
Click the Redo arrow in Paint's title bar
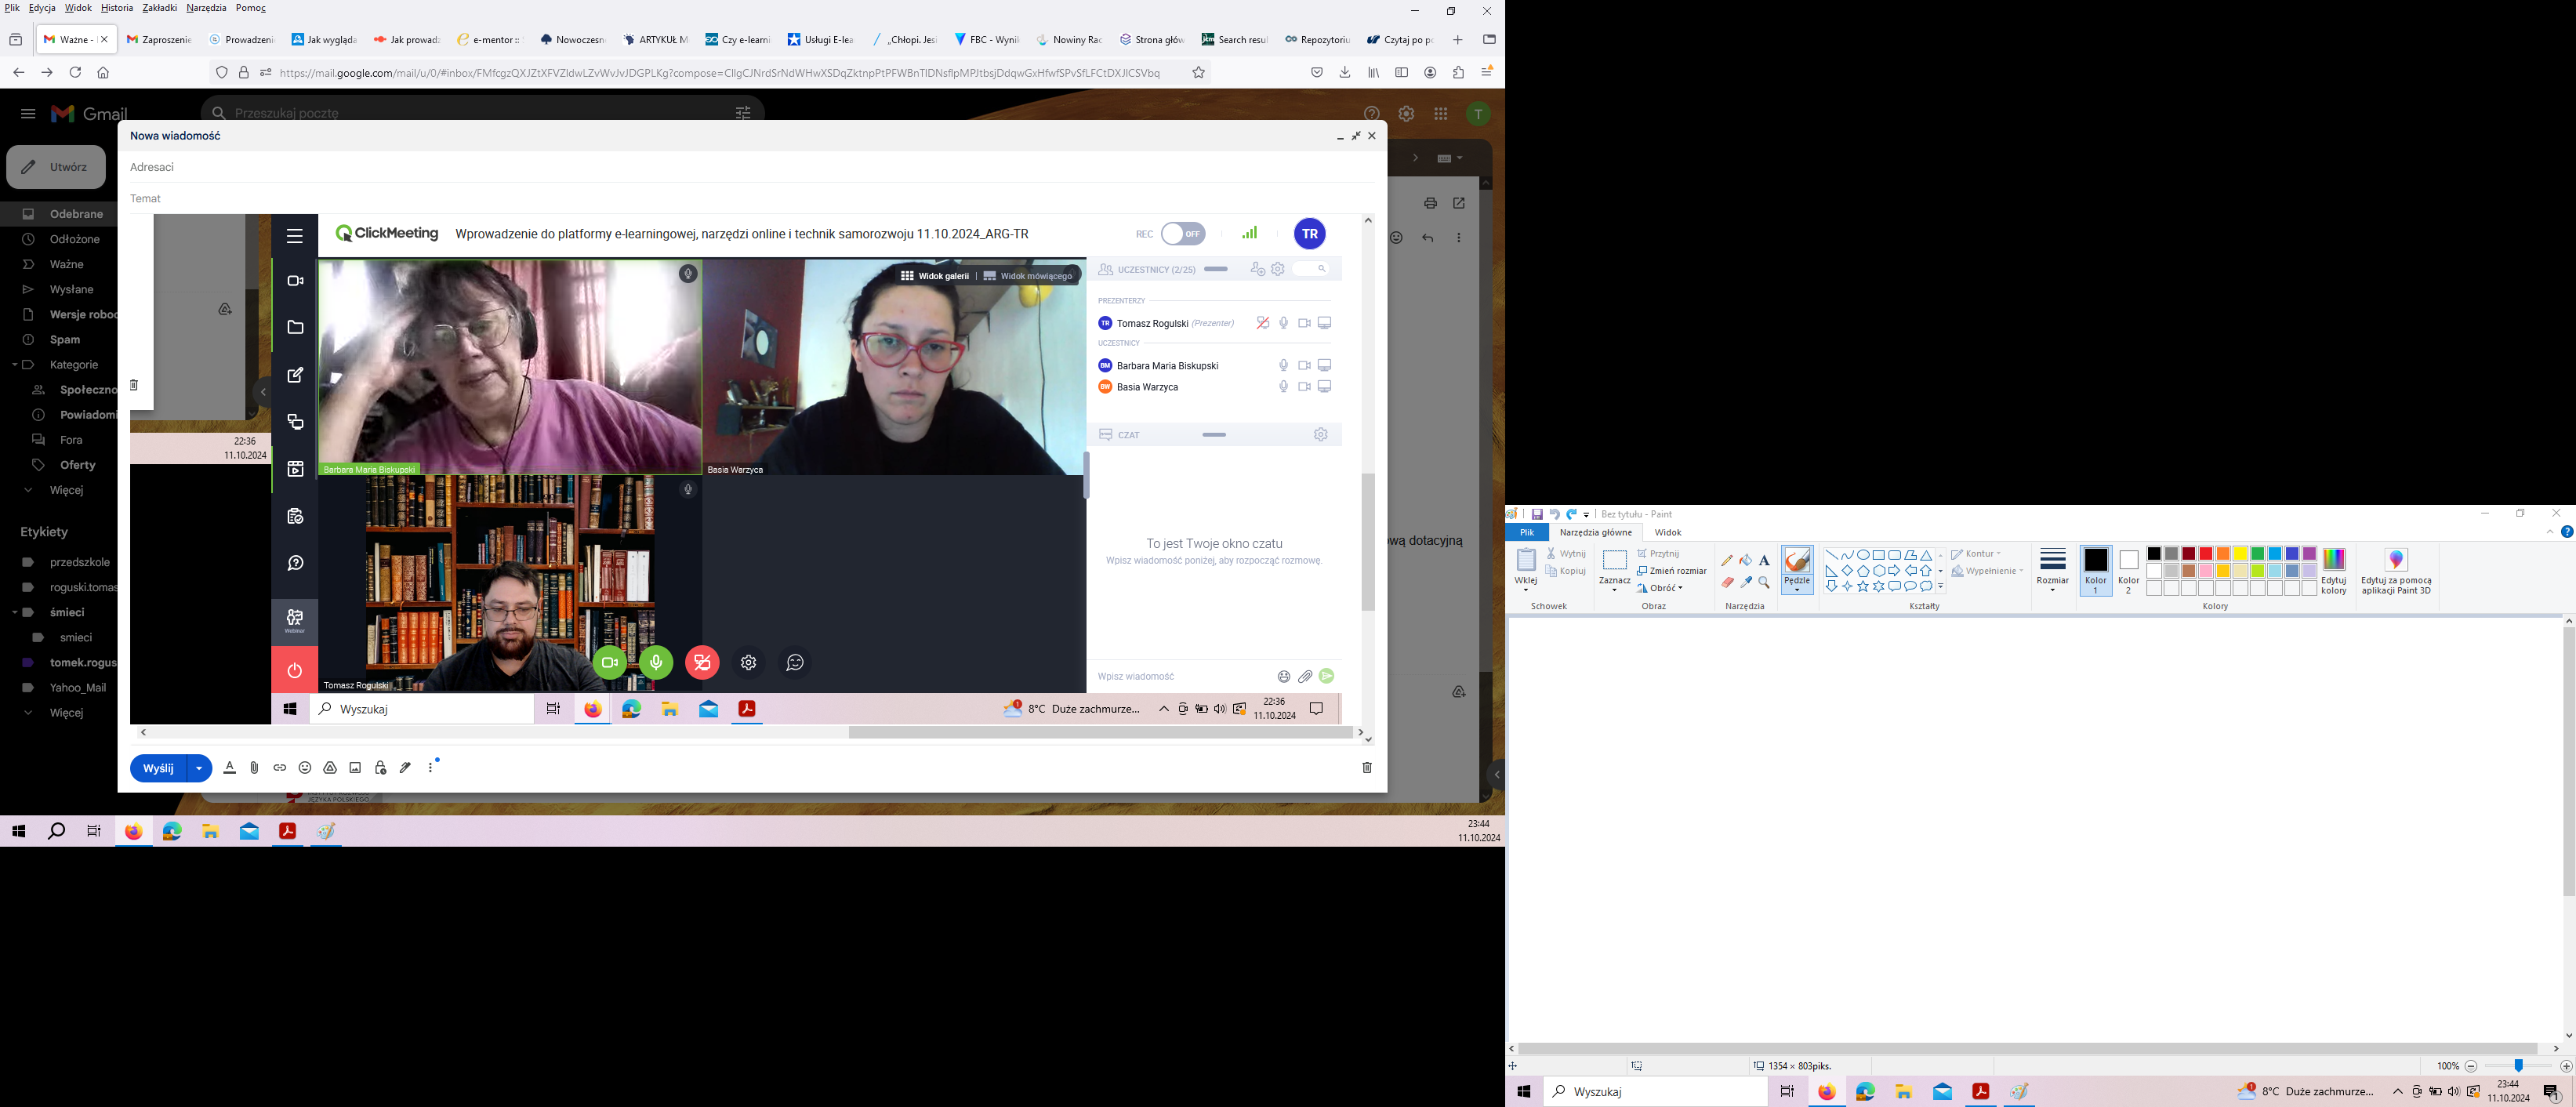coord(1571,514)
